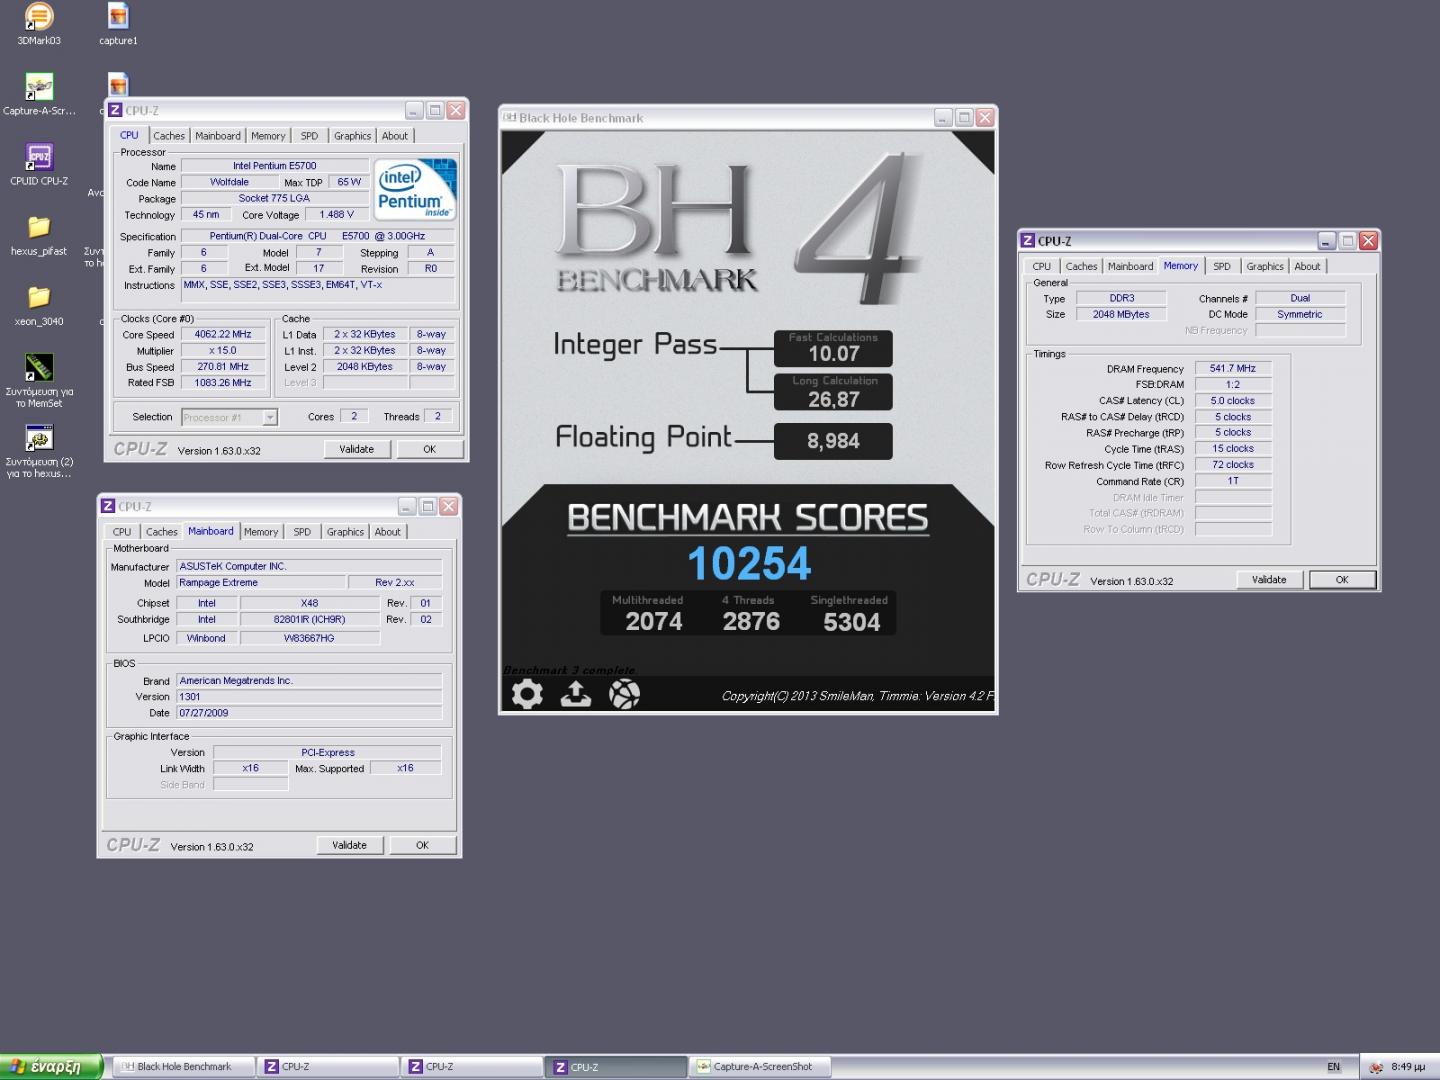The image size is (1440, 1080).
Task: Open the MemSet shortcut icon
Action: 39,380
